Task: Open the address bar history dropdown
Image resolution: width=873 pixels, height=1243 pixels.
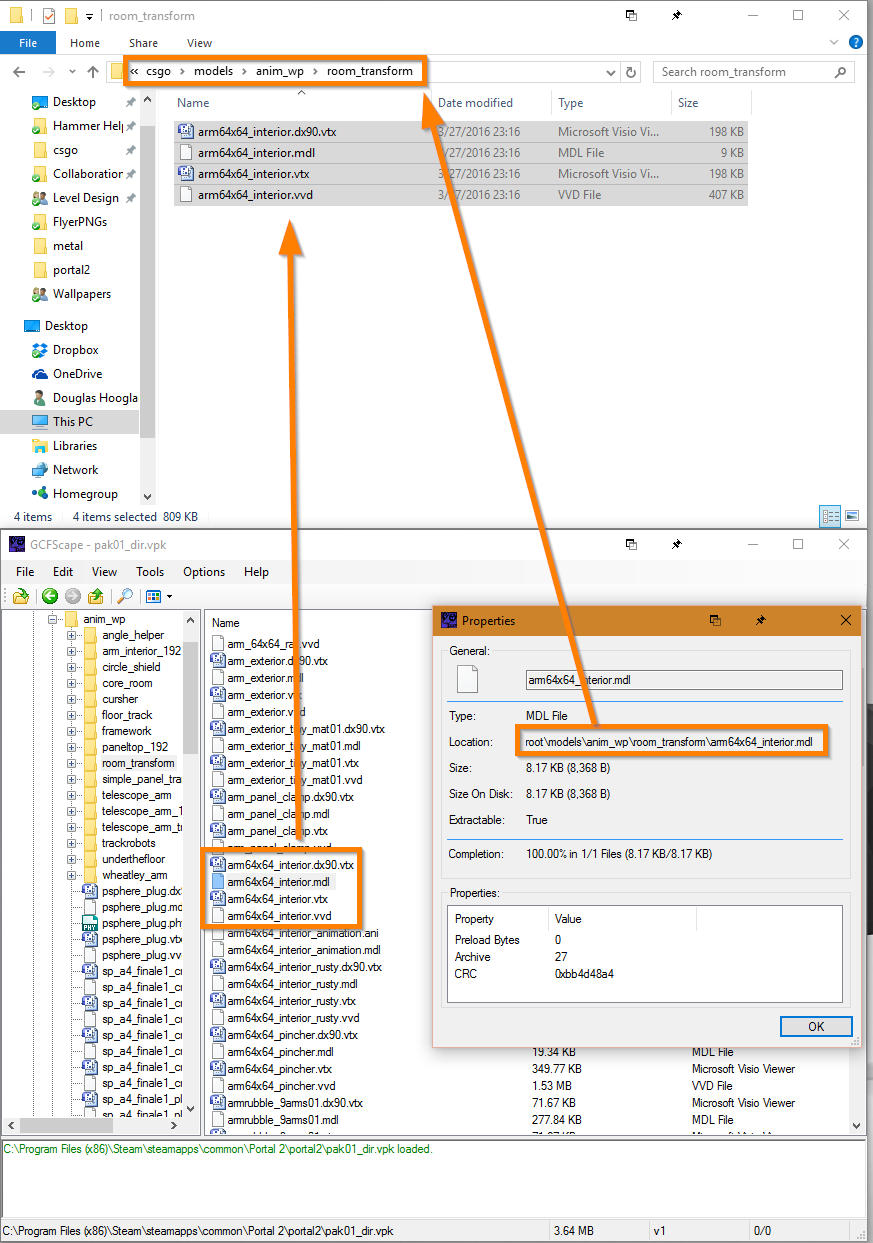Action: click(611, 72)
